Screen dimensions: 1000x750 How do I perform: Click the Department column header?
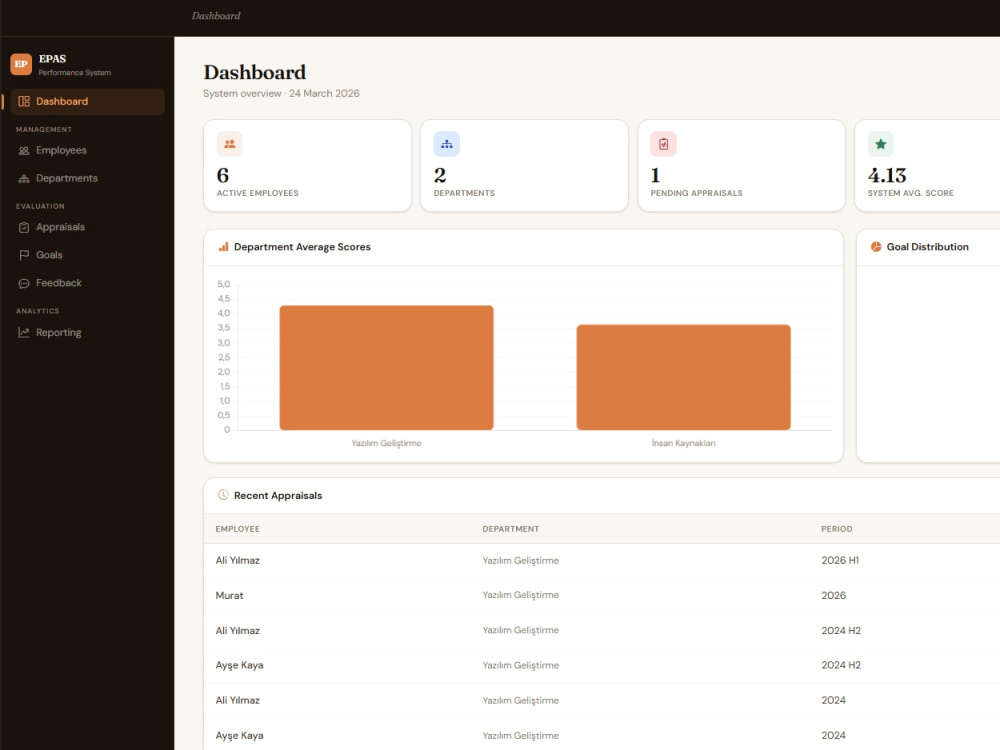point(511,529)
